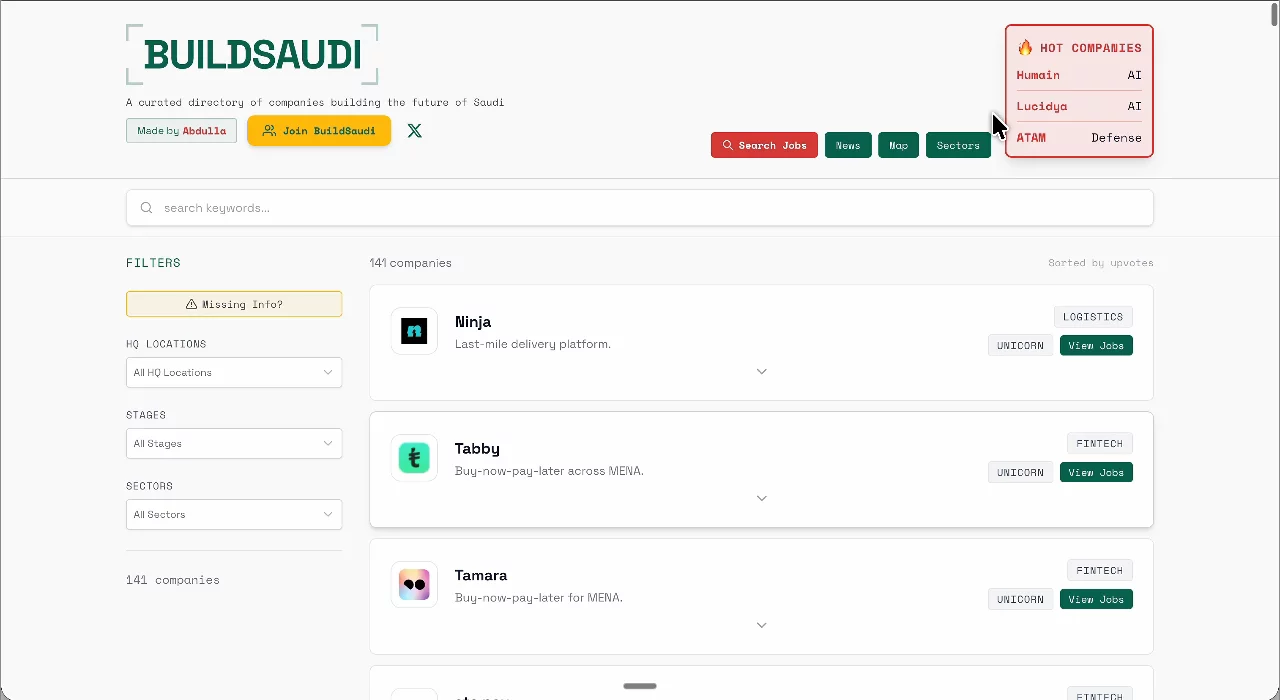Open the All Stages dropdown
The height and width of the screenshot is (700, 1280).
point(234,443)
